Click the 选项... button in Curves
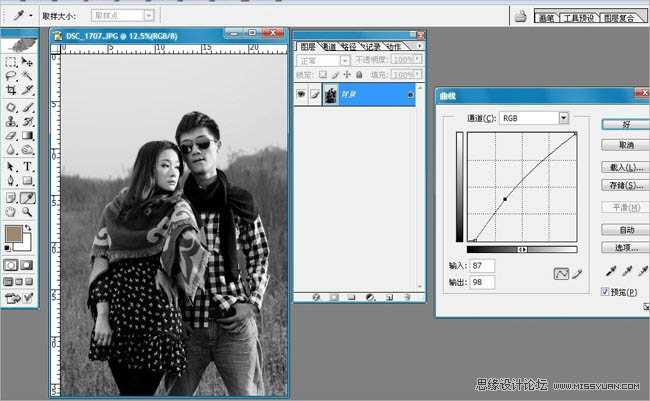This screenshot has width=650, height=401. click(626, 248)
